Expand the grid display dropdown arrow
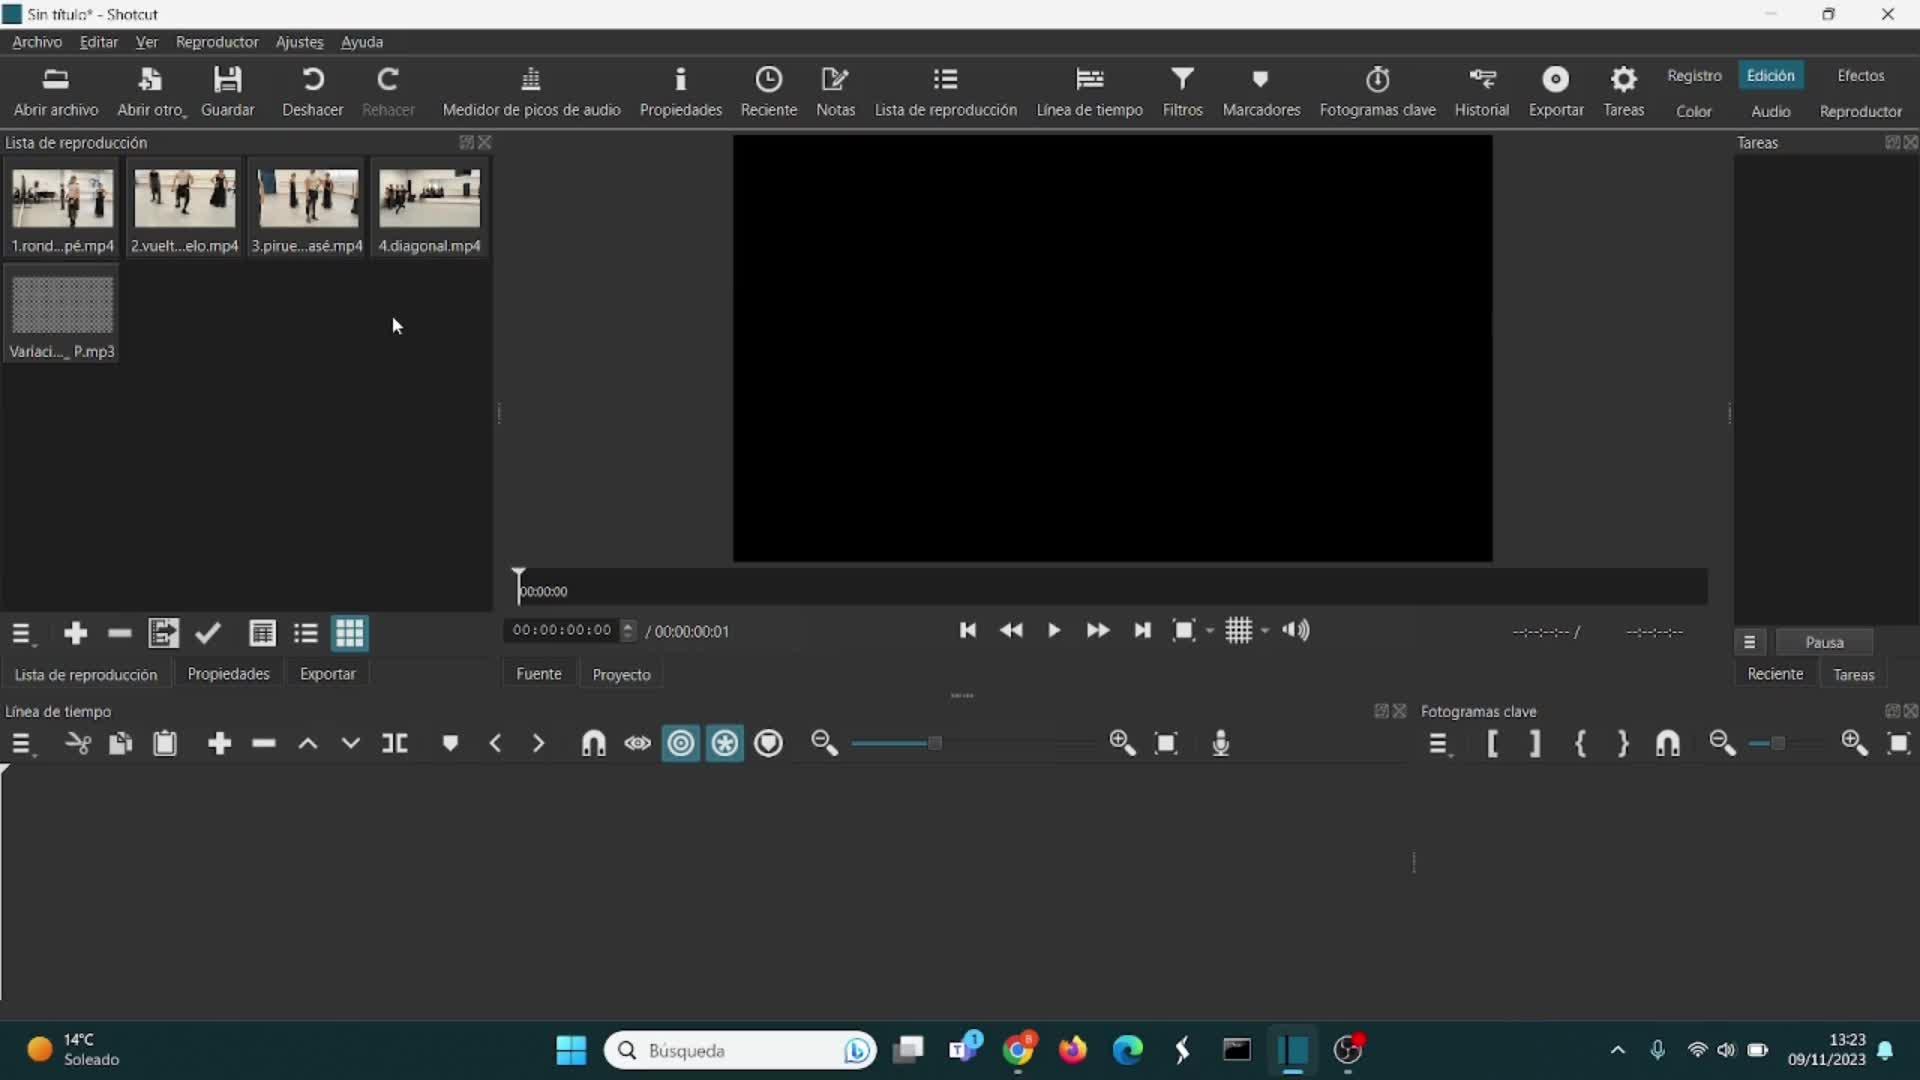The height and width of the screenshot is (1080, 1920). point(1265,631)
